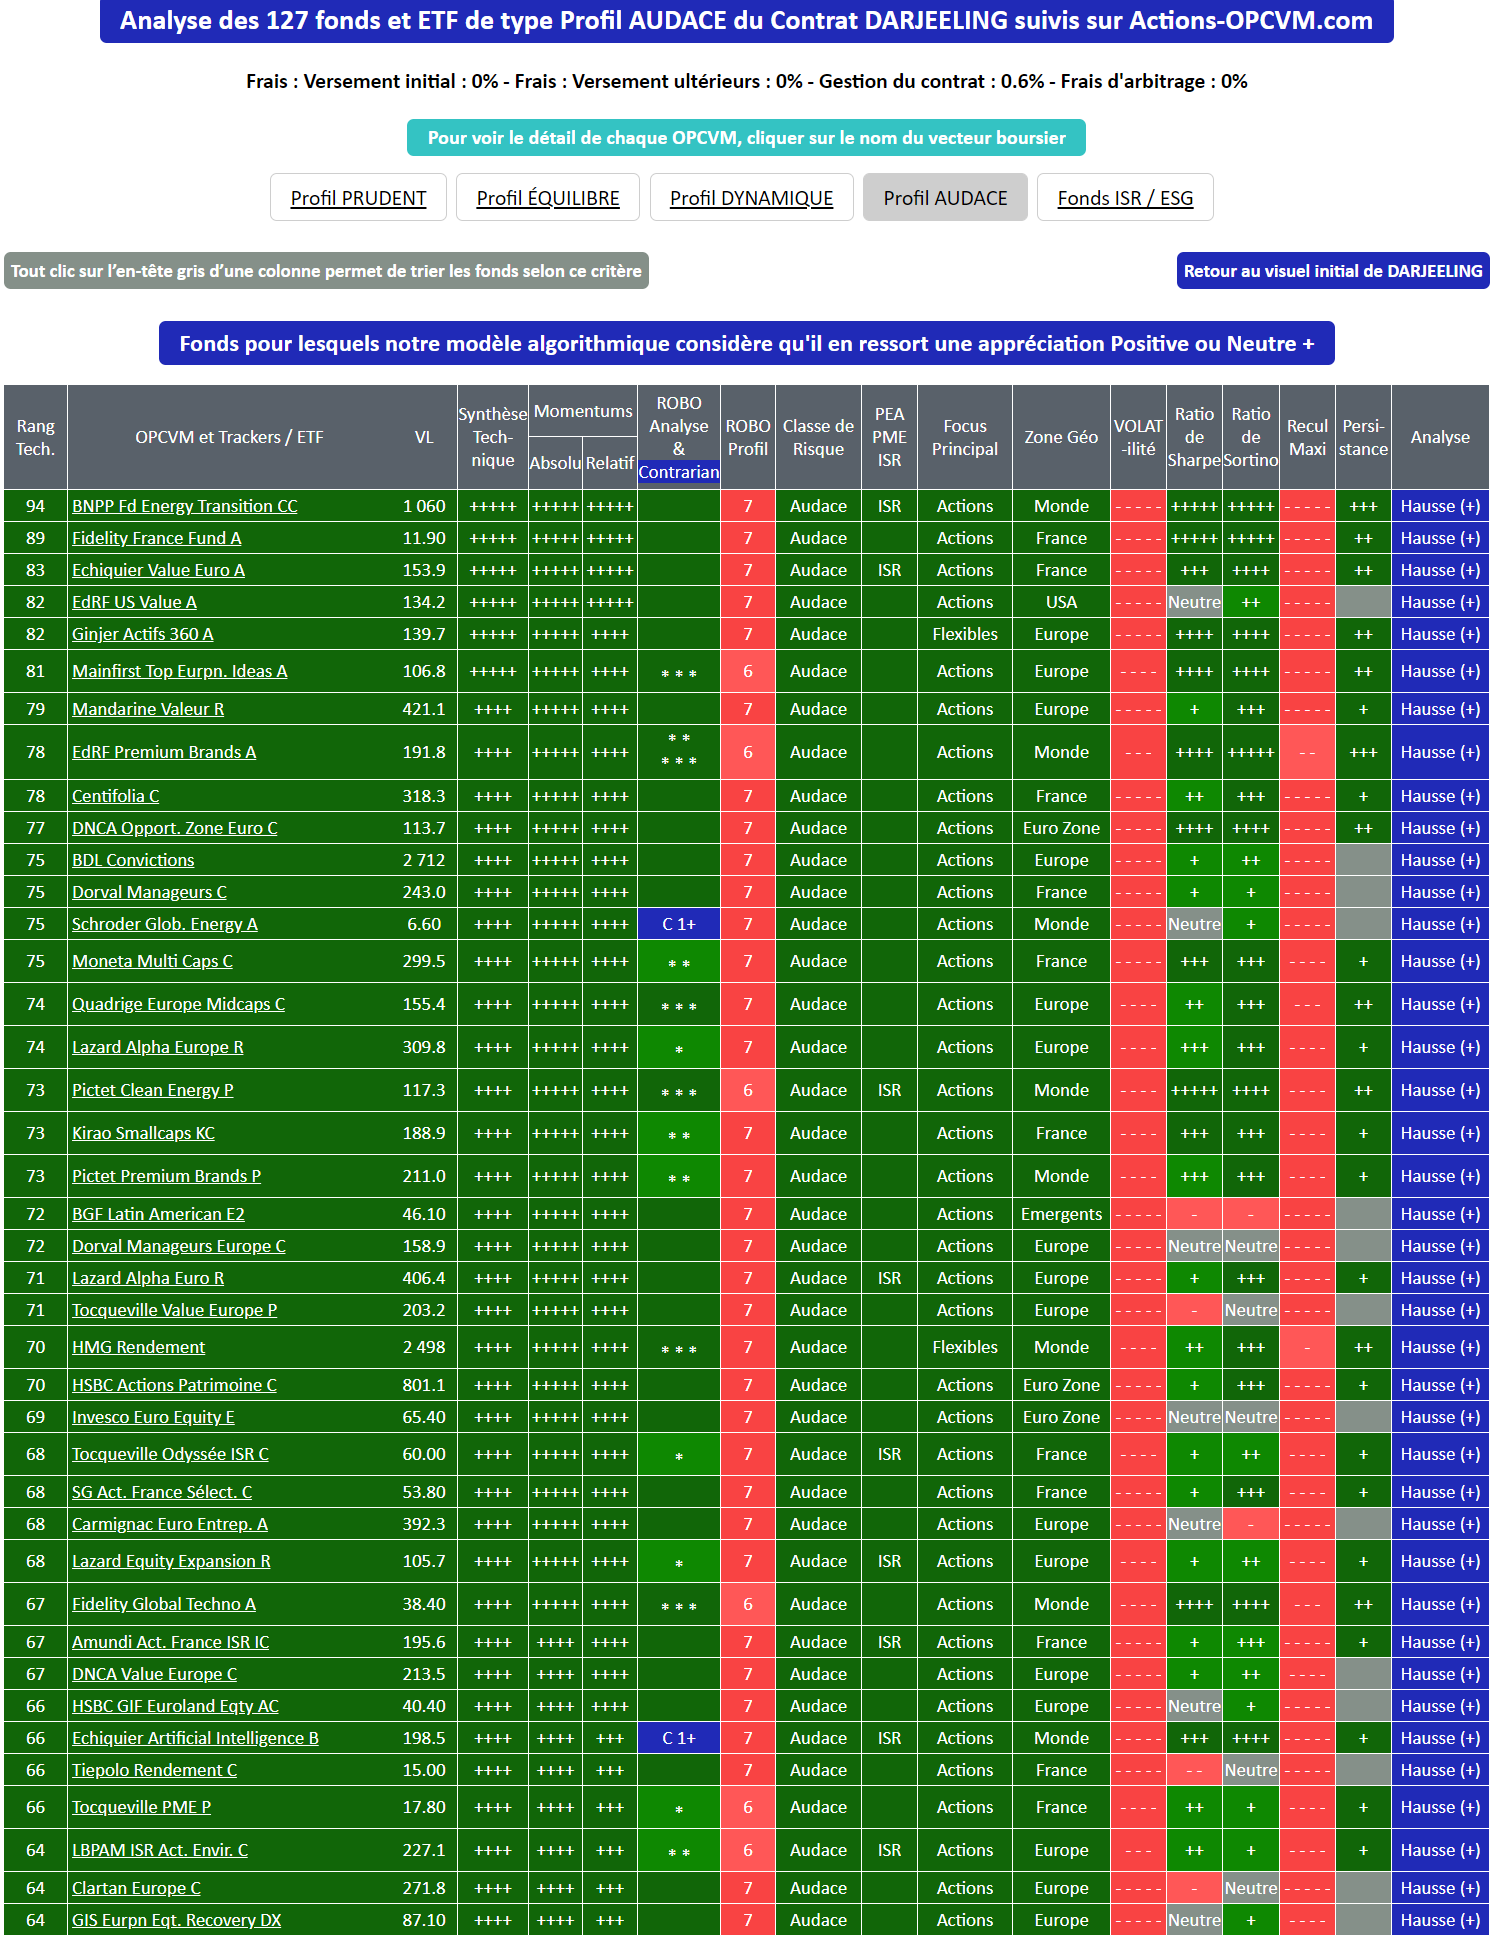Image resolution: width=1490 pixels, height=1935 pixels.
Task: Sort by Ratio de Sortino header
Action: coord(1251,437)
